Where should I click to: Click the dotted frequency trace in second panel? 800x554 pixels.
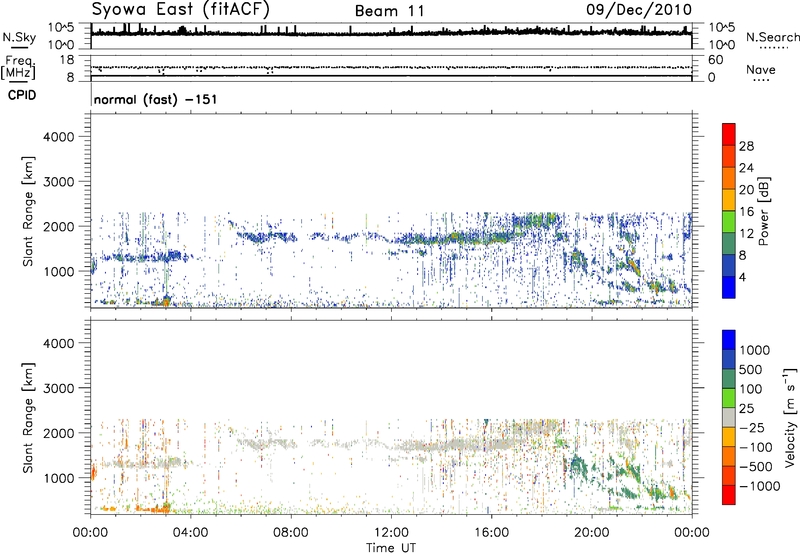tap(391, 67)
